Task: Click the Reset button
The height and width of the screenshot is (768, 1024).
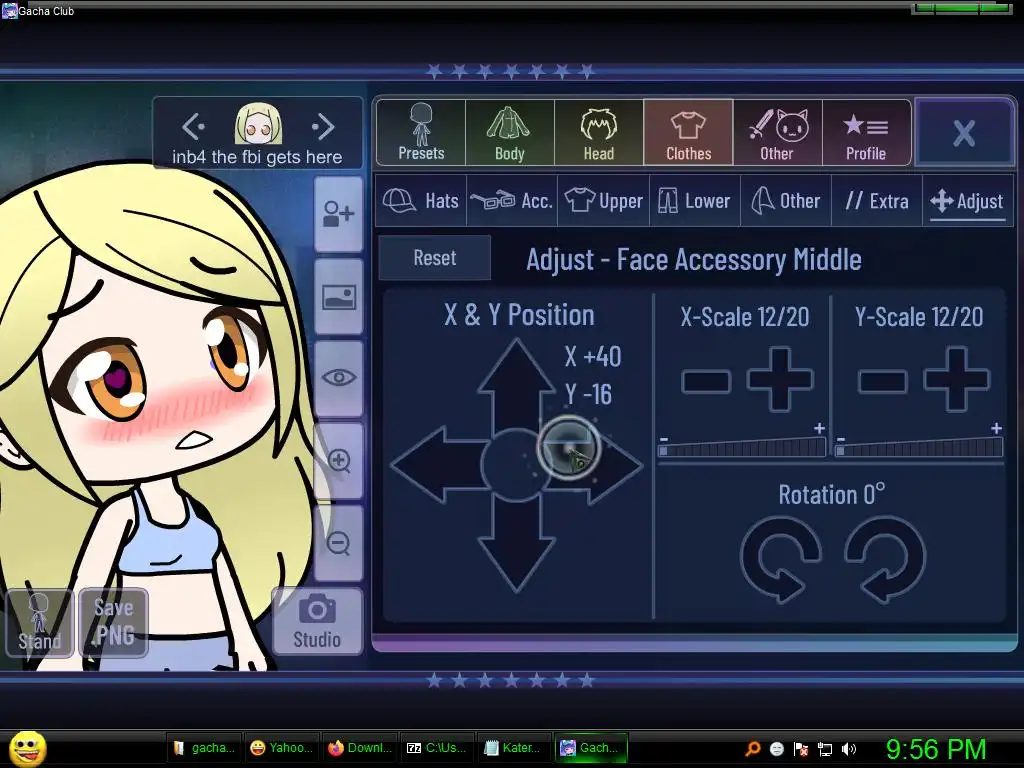Action: [435, 258]
